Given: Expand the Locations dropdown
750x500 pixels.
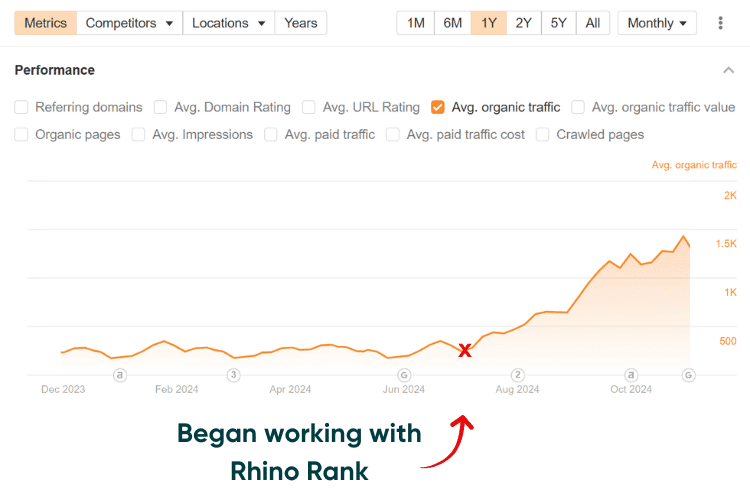Looking at the screenshot, I should click(229, 23).
